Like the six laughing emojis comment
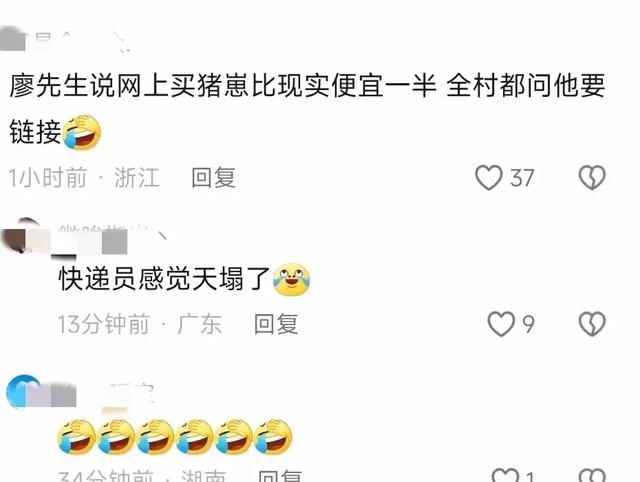 (x=505, y=475)
